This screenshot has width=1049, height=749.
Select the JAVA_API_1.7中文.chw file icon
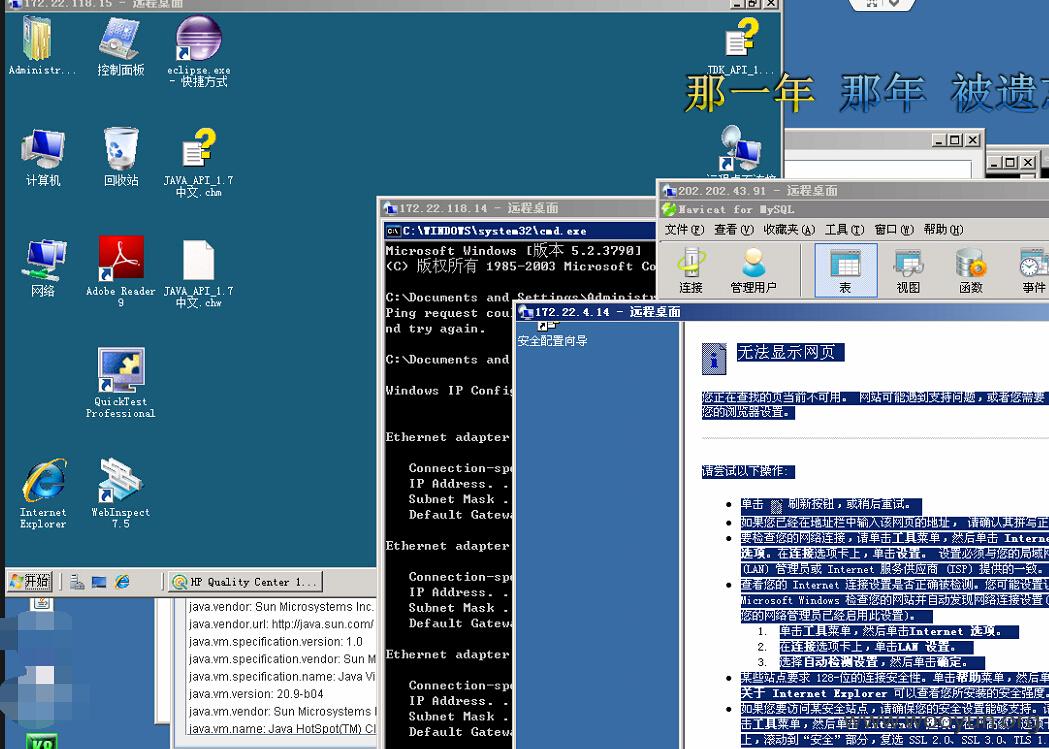pos(199,274)
